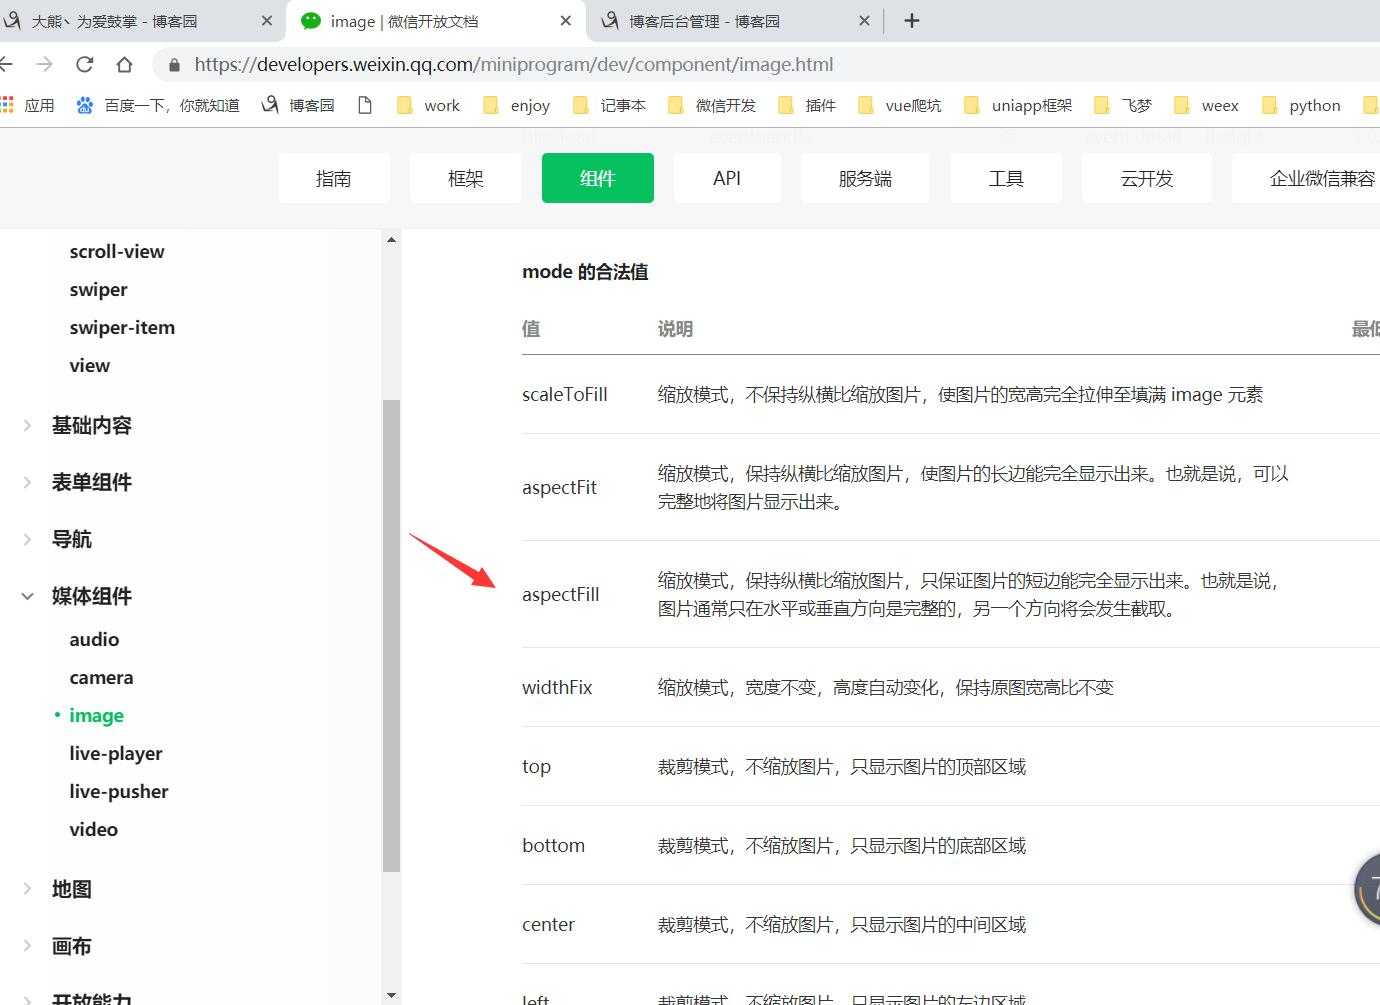
Task: Click the widthFix mode value cell
Action: pyautogui.click(x=557, y=687)
